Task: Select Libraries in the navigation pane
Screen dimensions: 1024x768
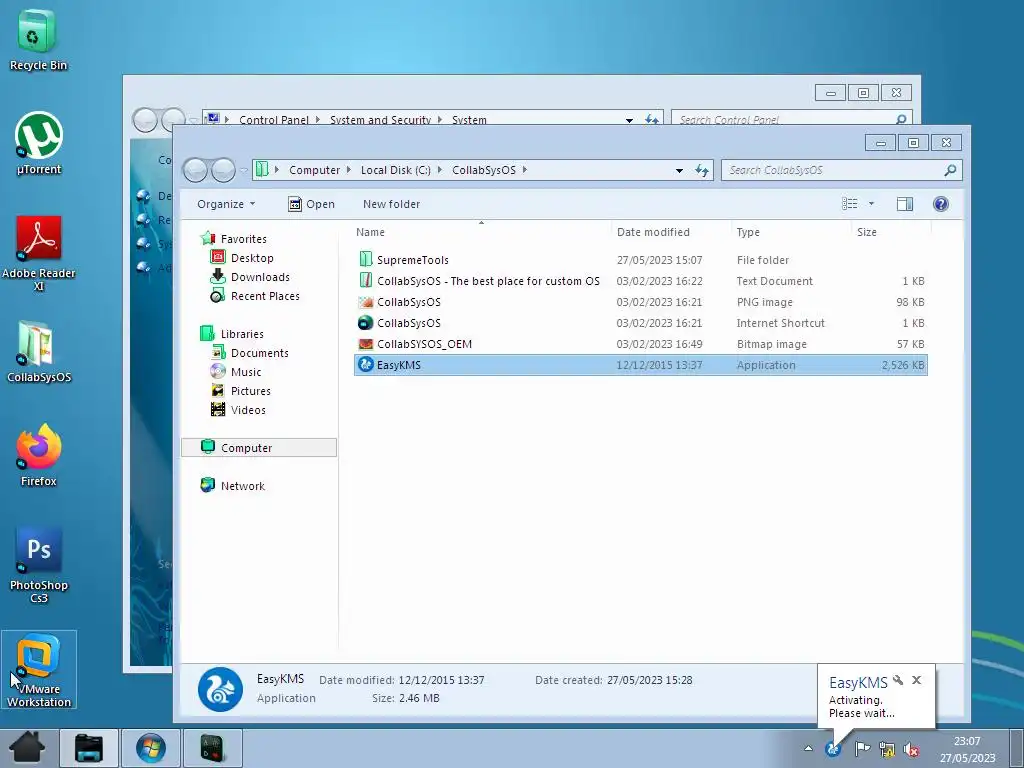Action: (242, 334)
